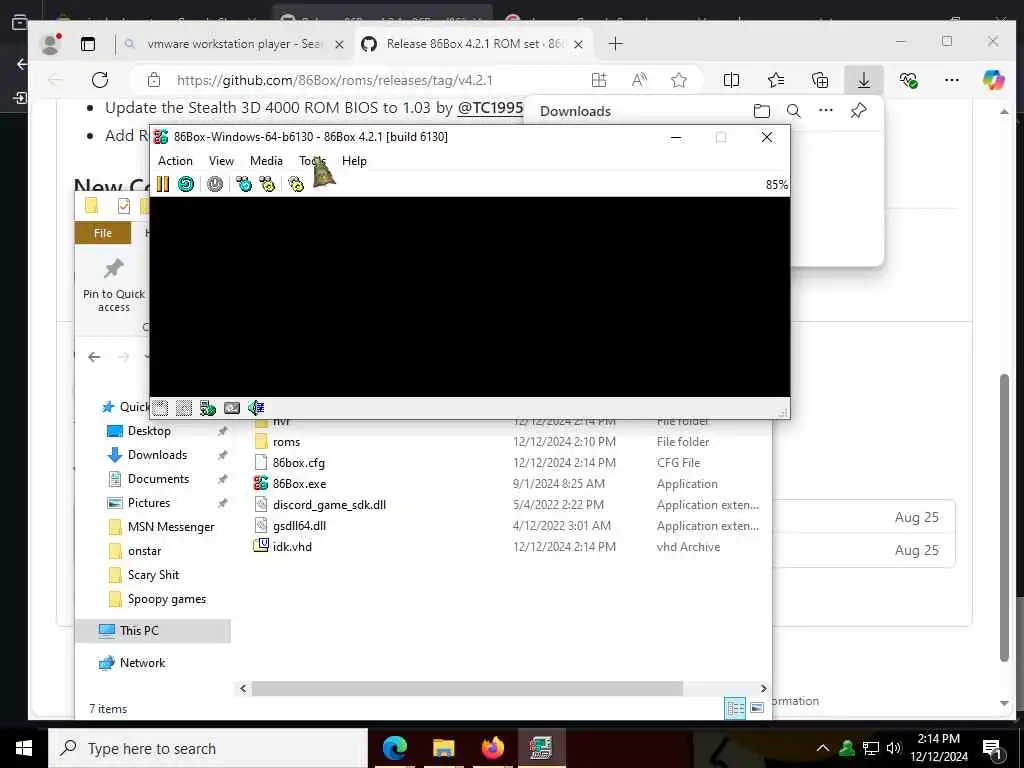
Task: Open Help menu in 86Box
Action: [354, 161]
